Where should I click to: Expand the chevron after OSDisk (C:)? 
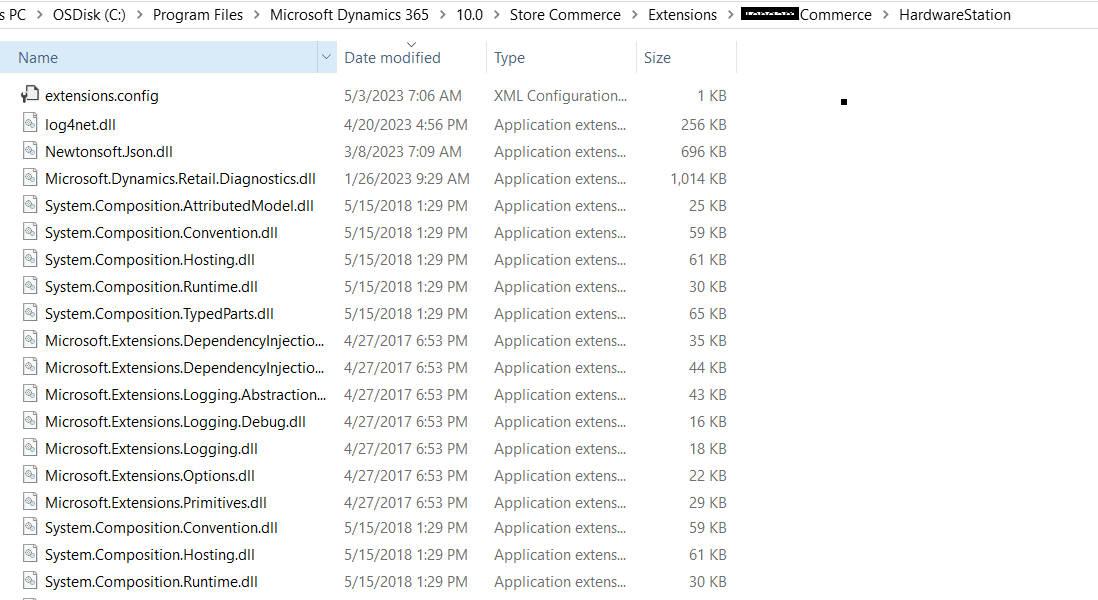(x=139, y=15)
